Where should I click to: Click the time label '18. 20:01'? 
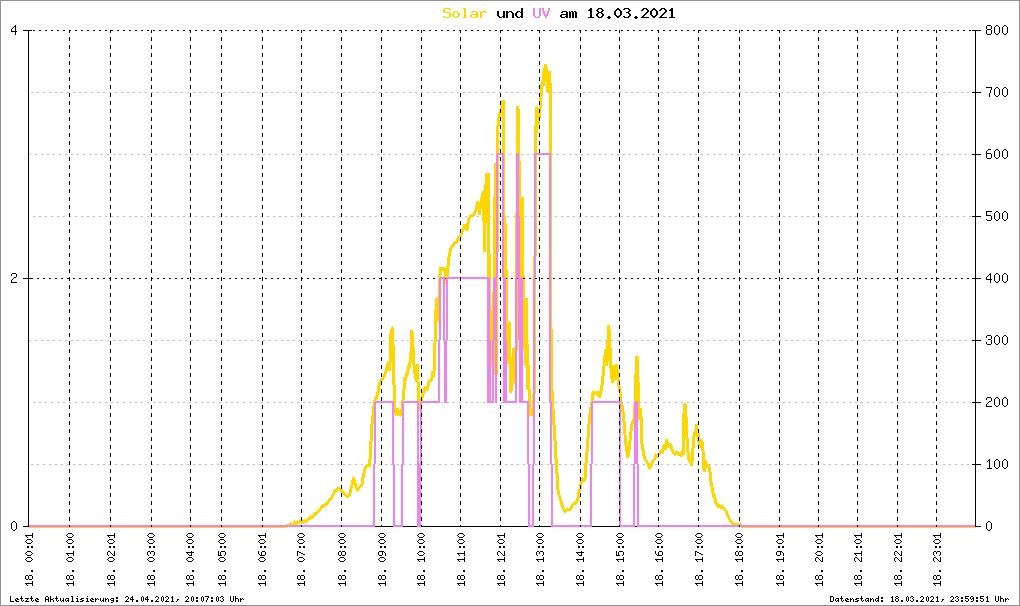click(819, 560)
